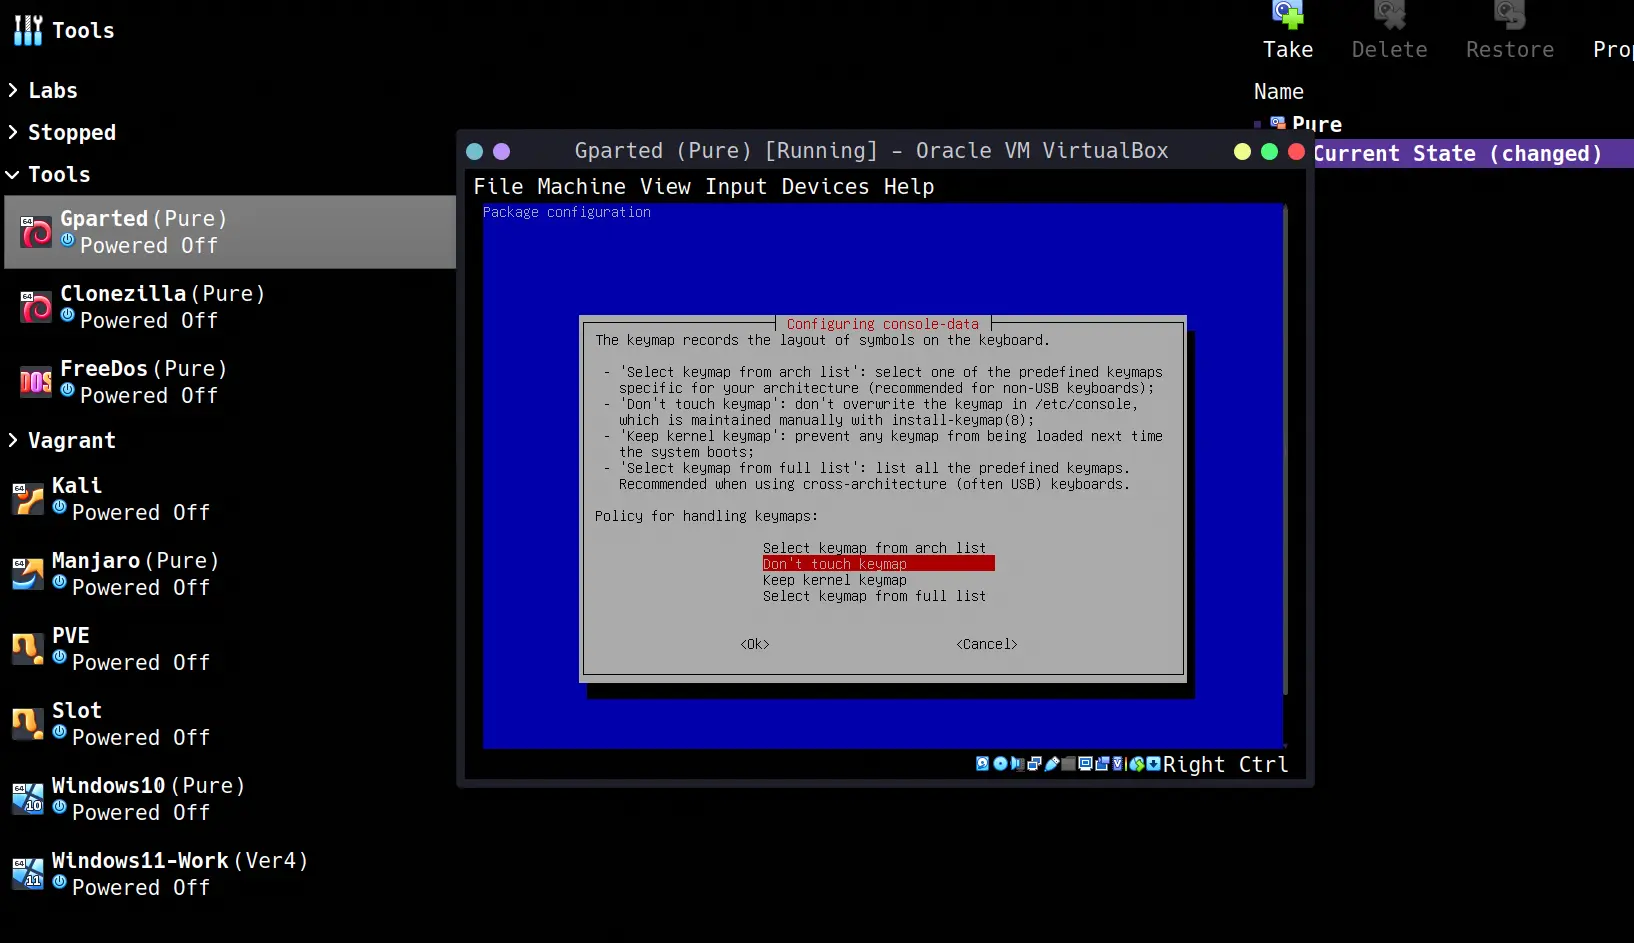Select the Windows10 (Pure) VM entry
Screen dimensions: 1634x943
coord(230,799)
